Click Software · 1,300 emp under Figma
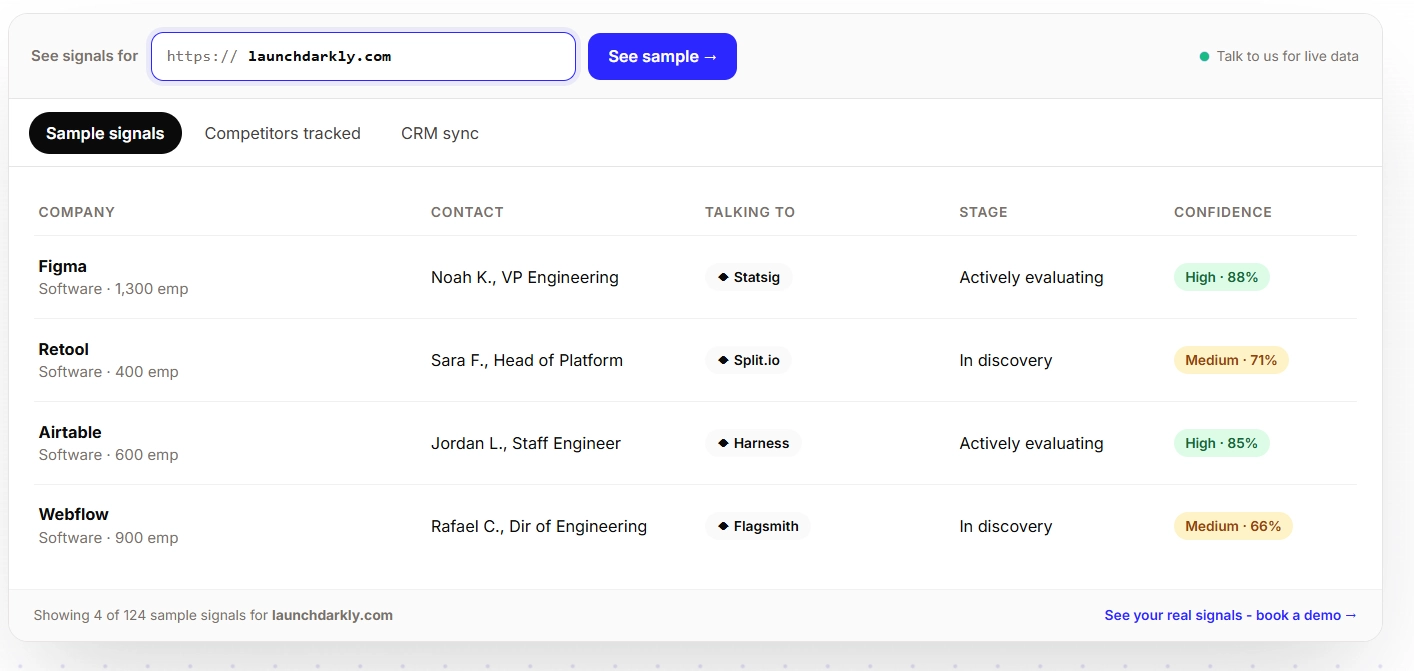Viewport: 1414px width, 671px height. (113, 289)
